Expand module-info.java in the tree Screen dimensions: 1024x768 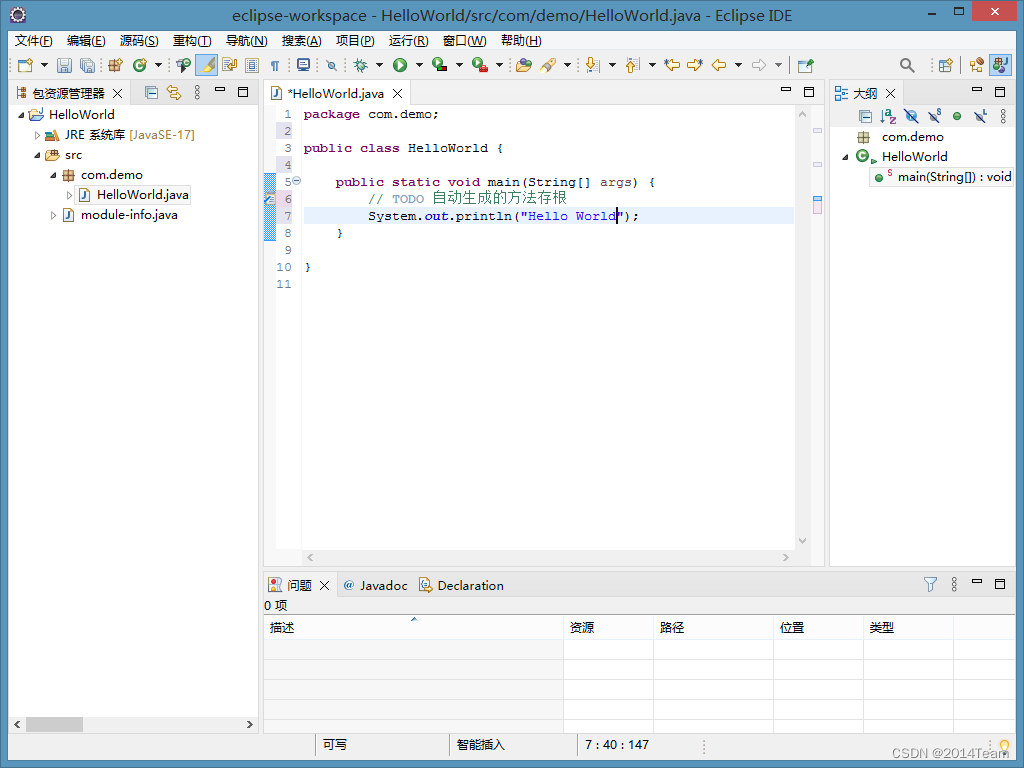point(54,215)
